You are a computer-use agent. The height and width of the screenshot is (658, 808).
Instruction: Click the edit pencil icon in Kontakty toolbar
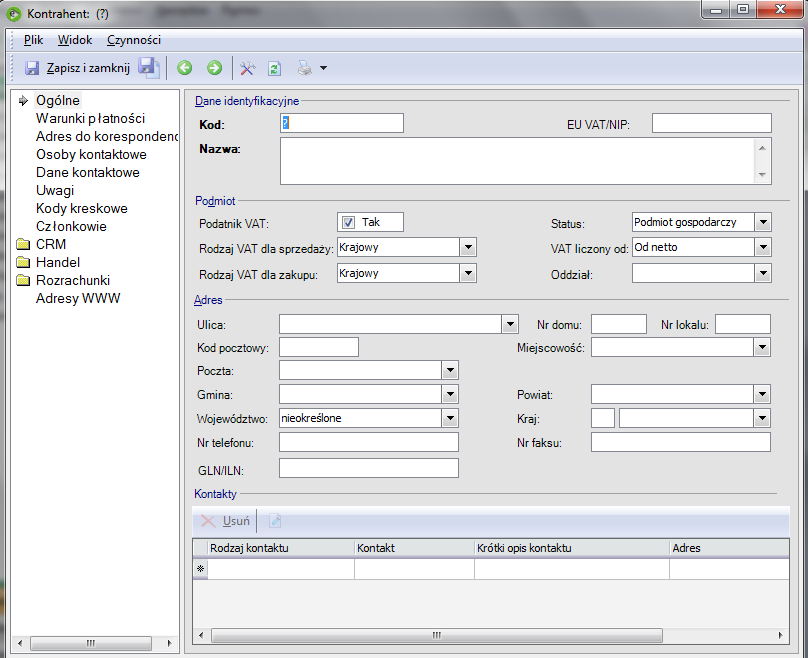[275, 521]
